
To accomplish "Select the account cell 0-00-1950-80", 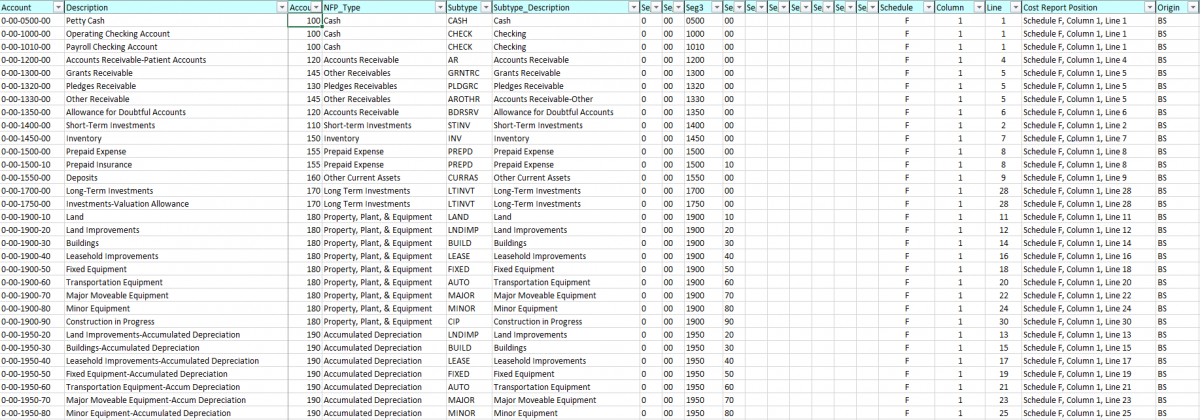I will coord(32,412).
